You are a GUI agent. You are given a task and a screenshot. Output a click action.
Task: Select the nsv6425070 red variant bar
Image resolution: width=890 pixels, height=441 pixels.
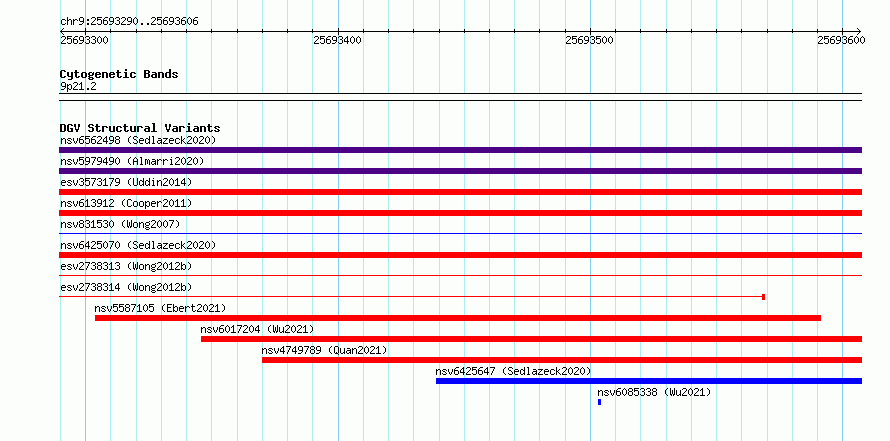click(460, 255)
